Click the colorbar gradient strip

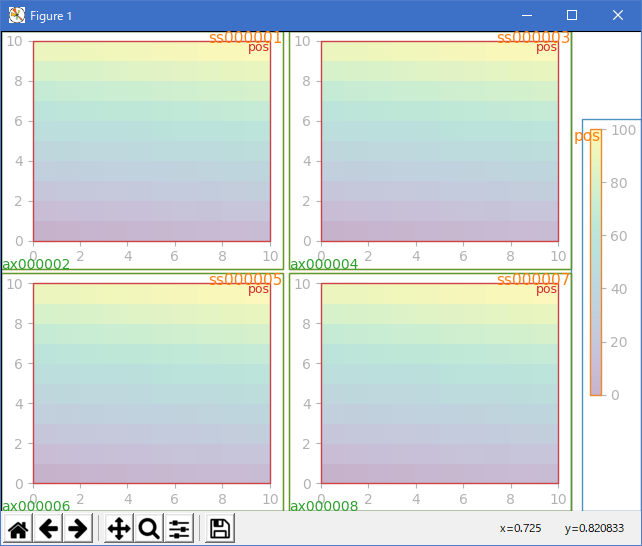[x=596, y=262]
